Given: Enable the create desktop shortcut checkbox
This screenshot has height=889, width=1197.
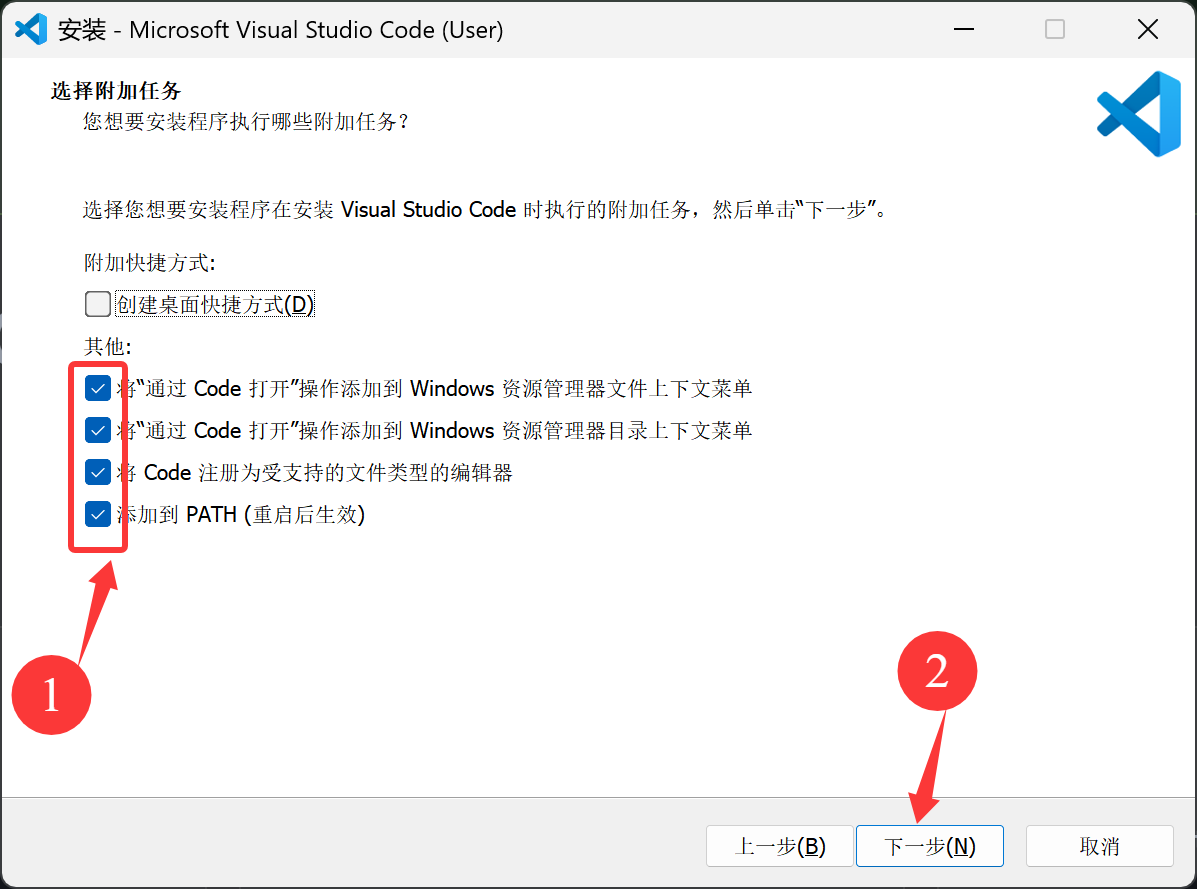Looking at the screenshot, I should click(98, 304).
